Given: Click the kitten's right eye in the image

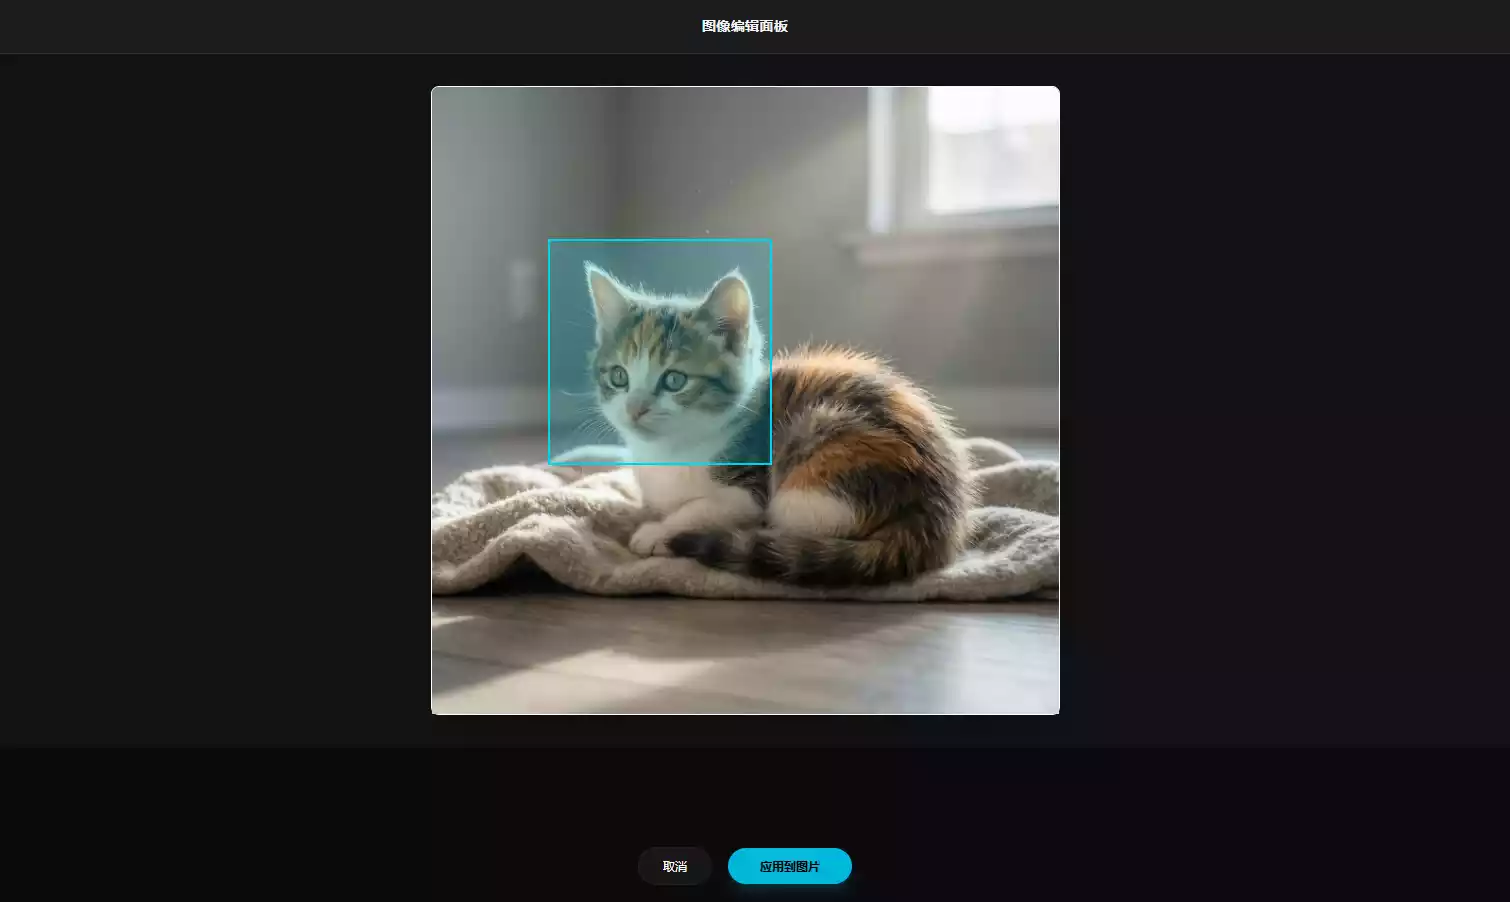Looking at the screenshot, I should (x=675, y=380).
